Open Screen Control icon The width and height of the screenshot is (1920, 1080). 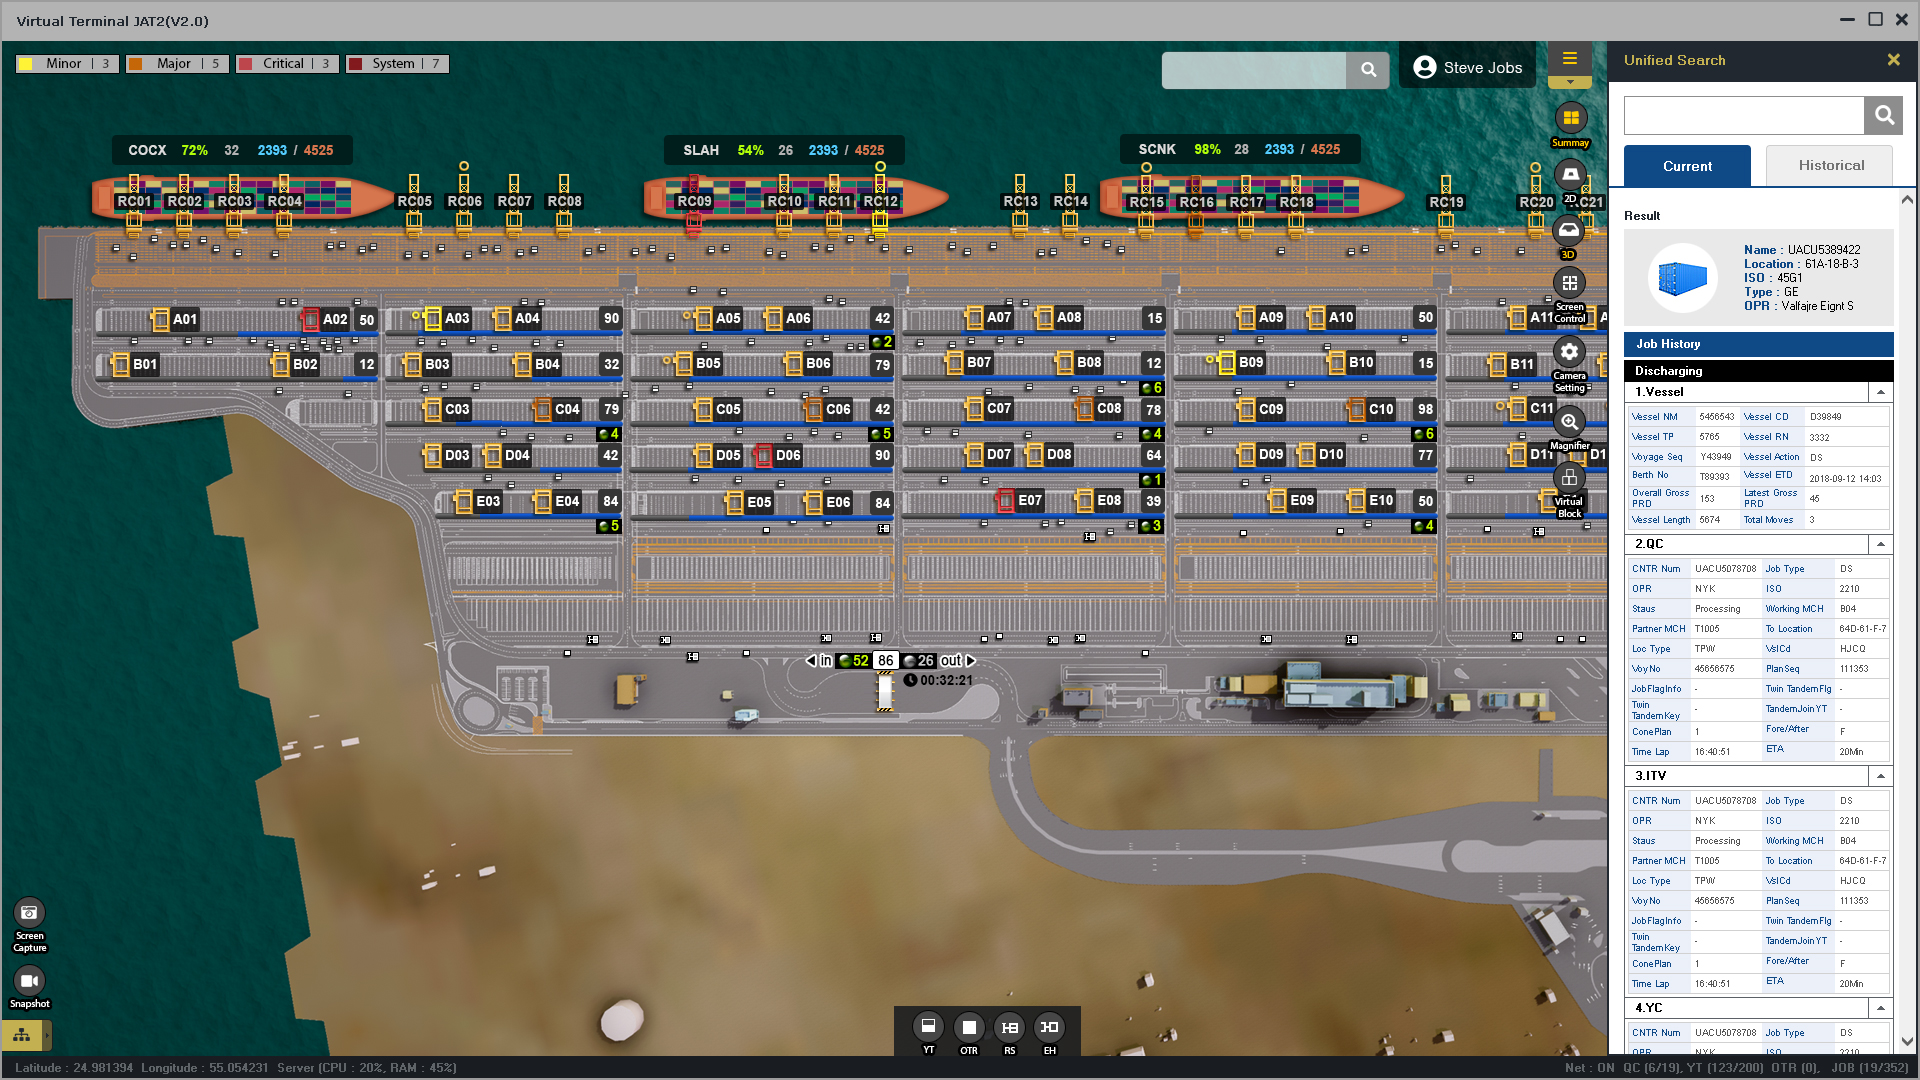1569,284
